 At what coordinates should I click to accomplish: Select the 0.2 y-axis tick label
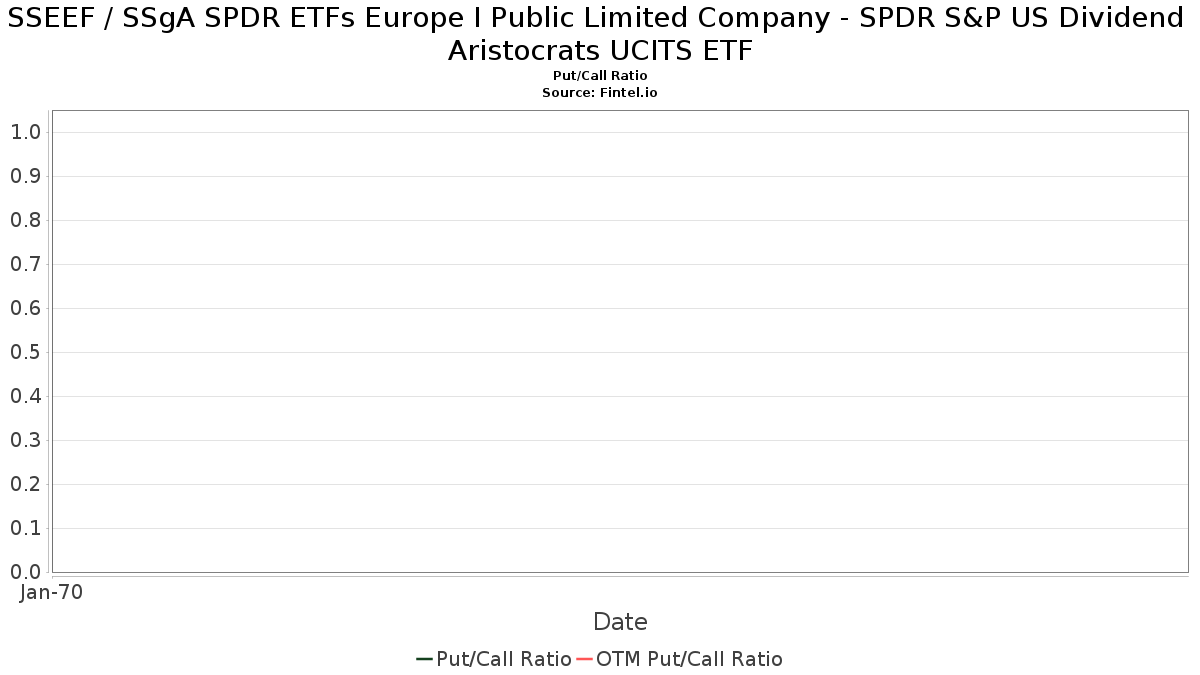coord(25,484)
